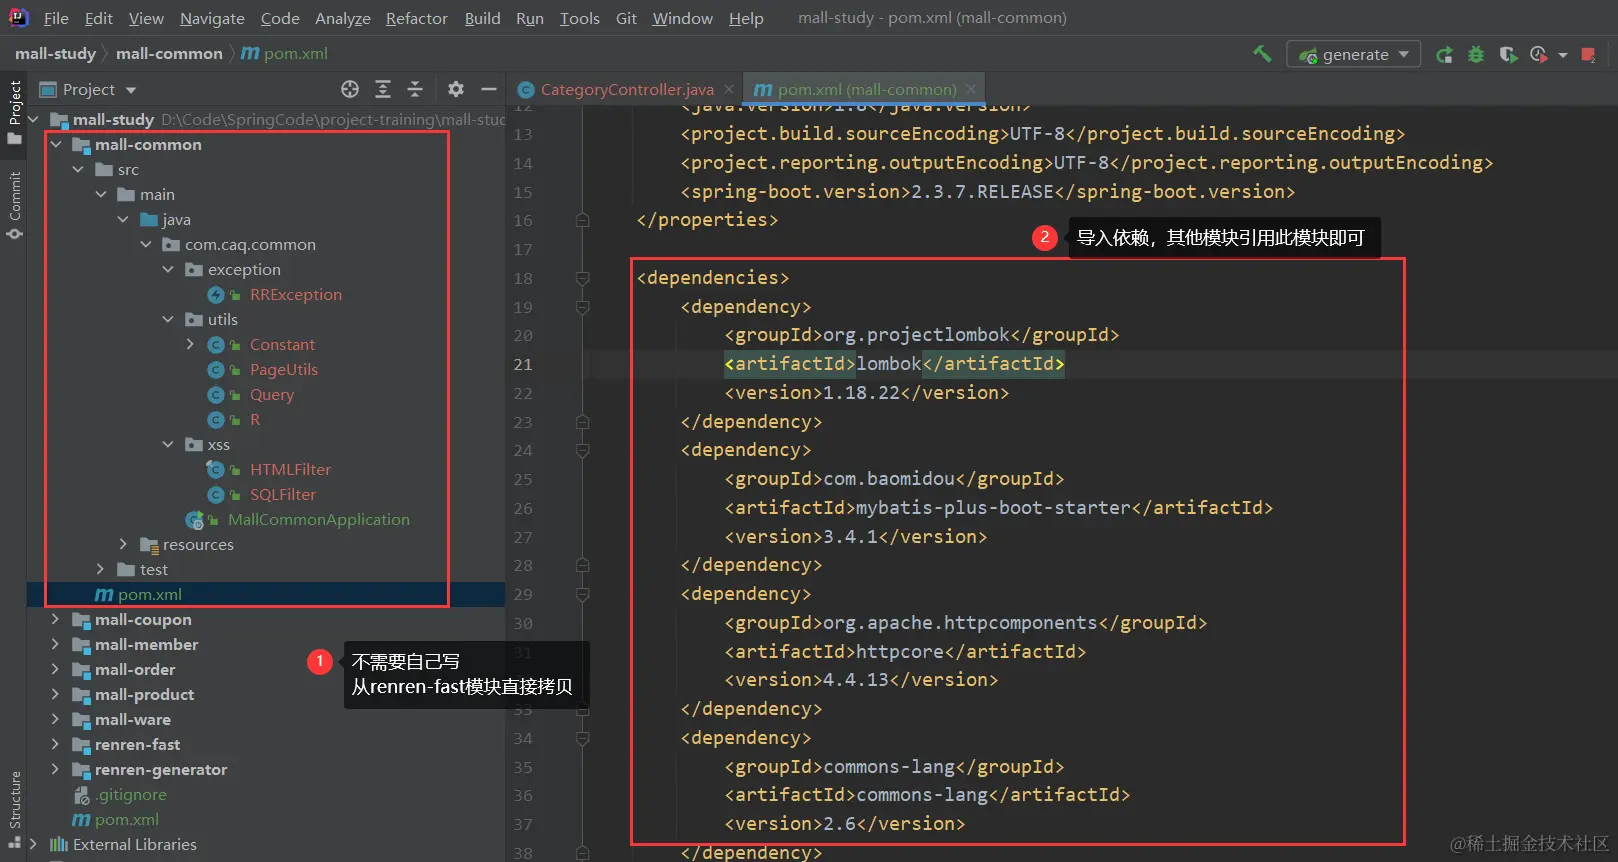Expand the resources folder
This screenshot has height=862, width=1618.
tap(123, 544)
